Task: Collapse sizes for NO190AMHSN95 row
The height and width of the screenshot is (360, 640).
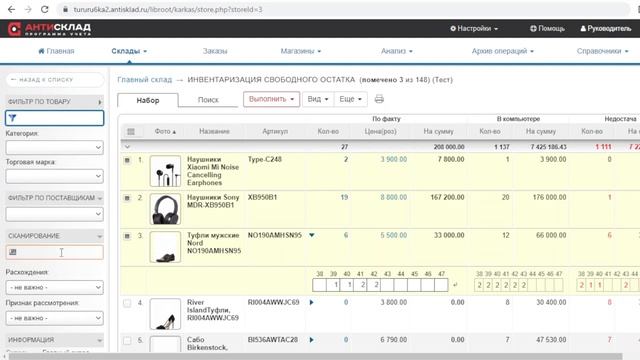Action: (x=311, y=235)
